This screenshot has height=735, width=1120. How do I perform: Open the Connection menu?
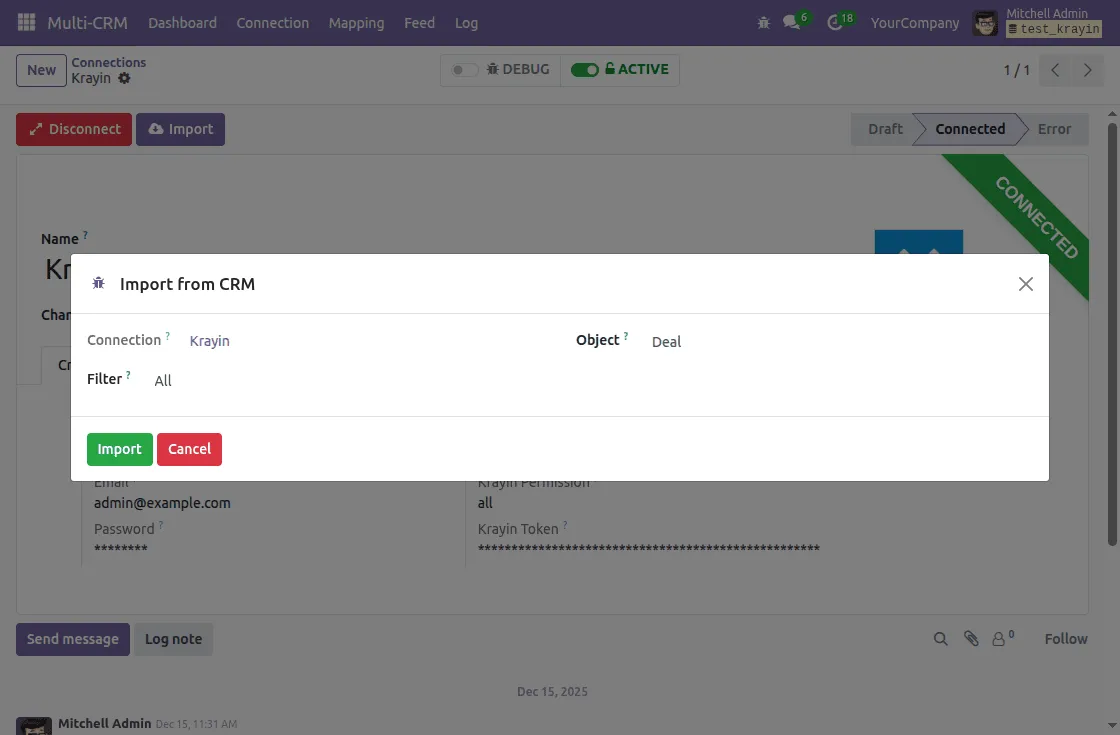[272, 23]
